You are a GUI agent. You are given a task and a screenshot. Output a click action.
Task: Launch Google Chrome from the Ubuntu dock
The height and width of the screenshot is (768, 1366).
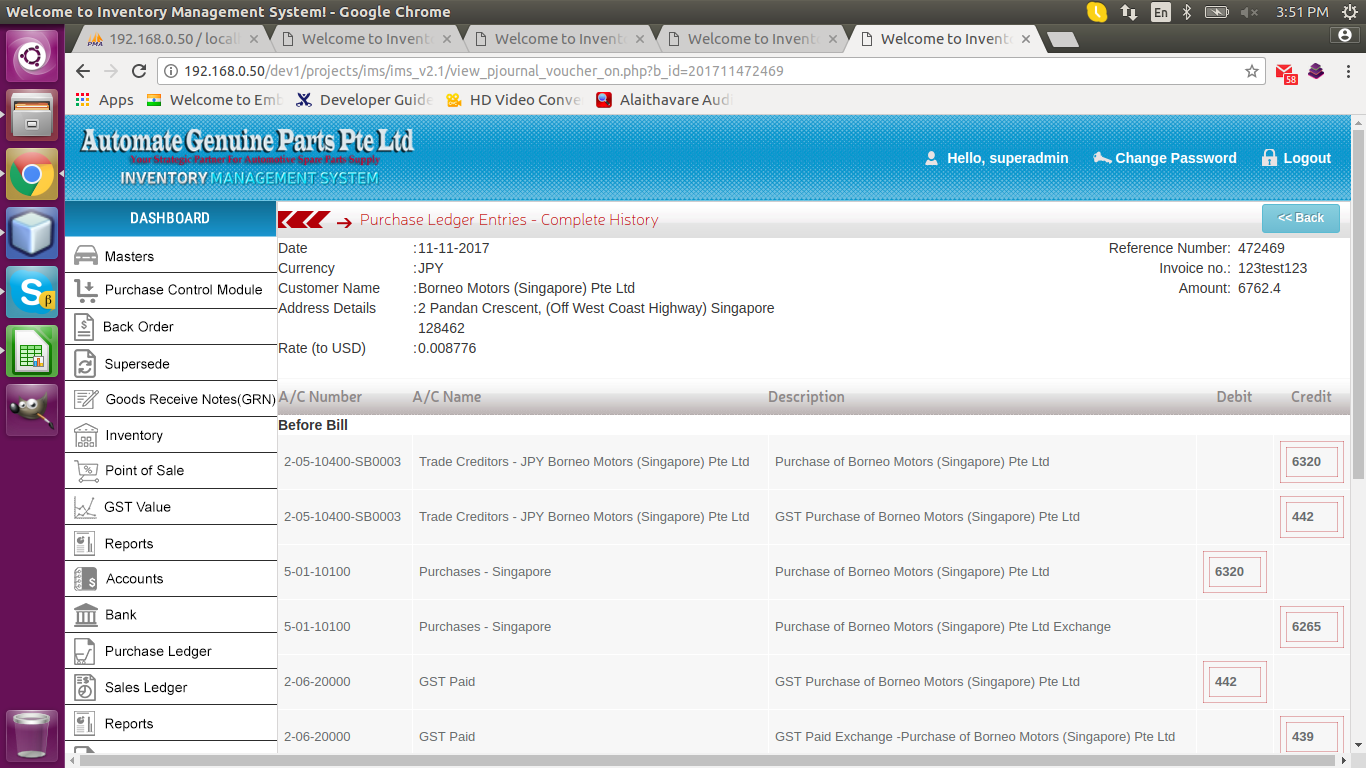(x=32, y=175)
